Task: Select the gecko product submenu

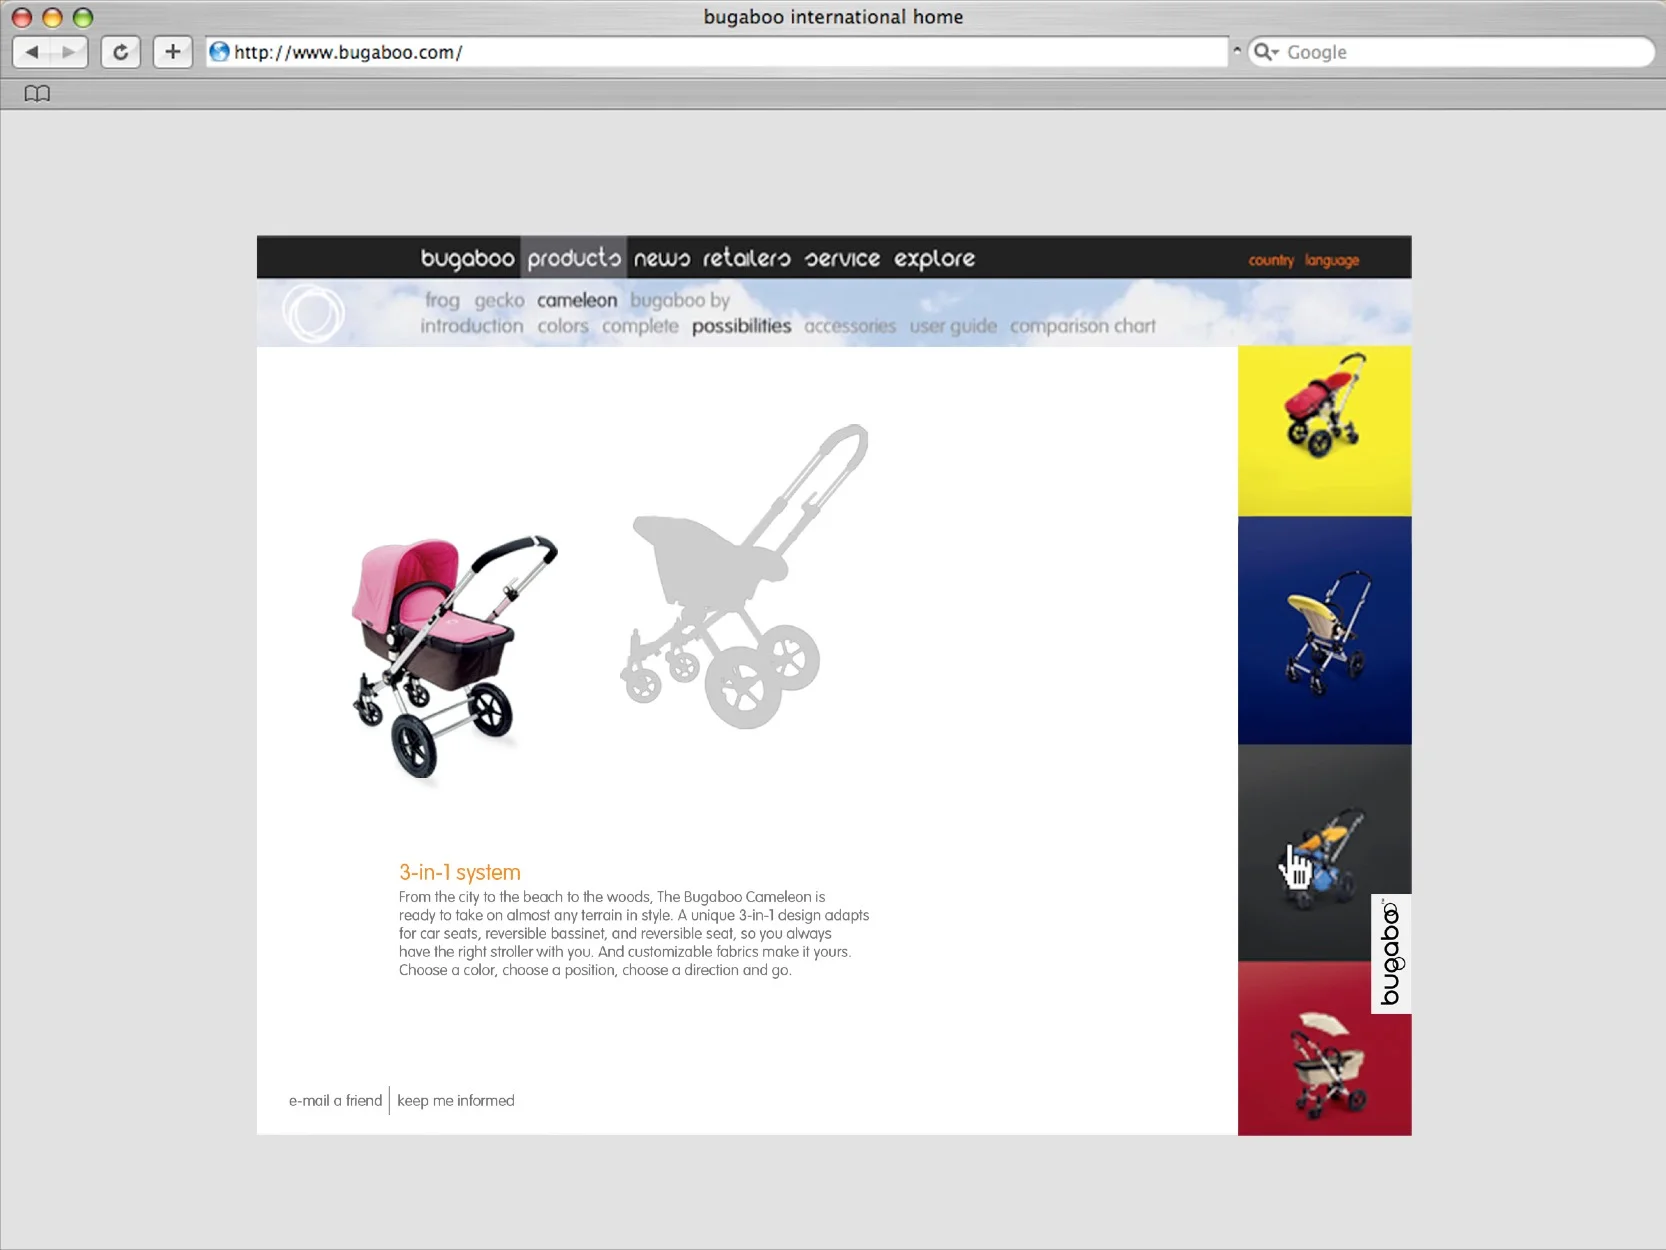Action: [499, 300]
